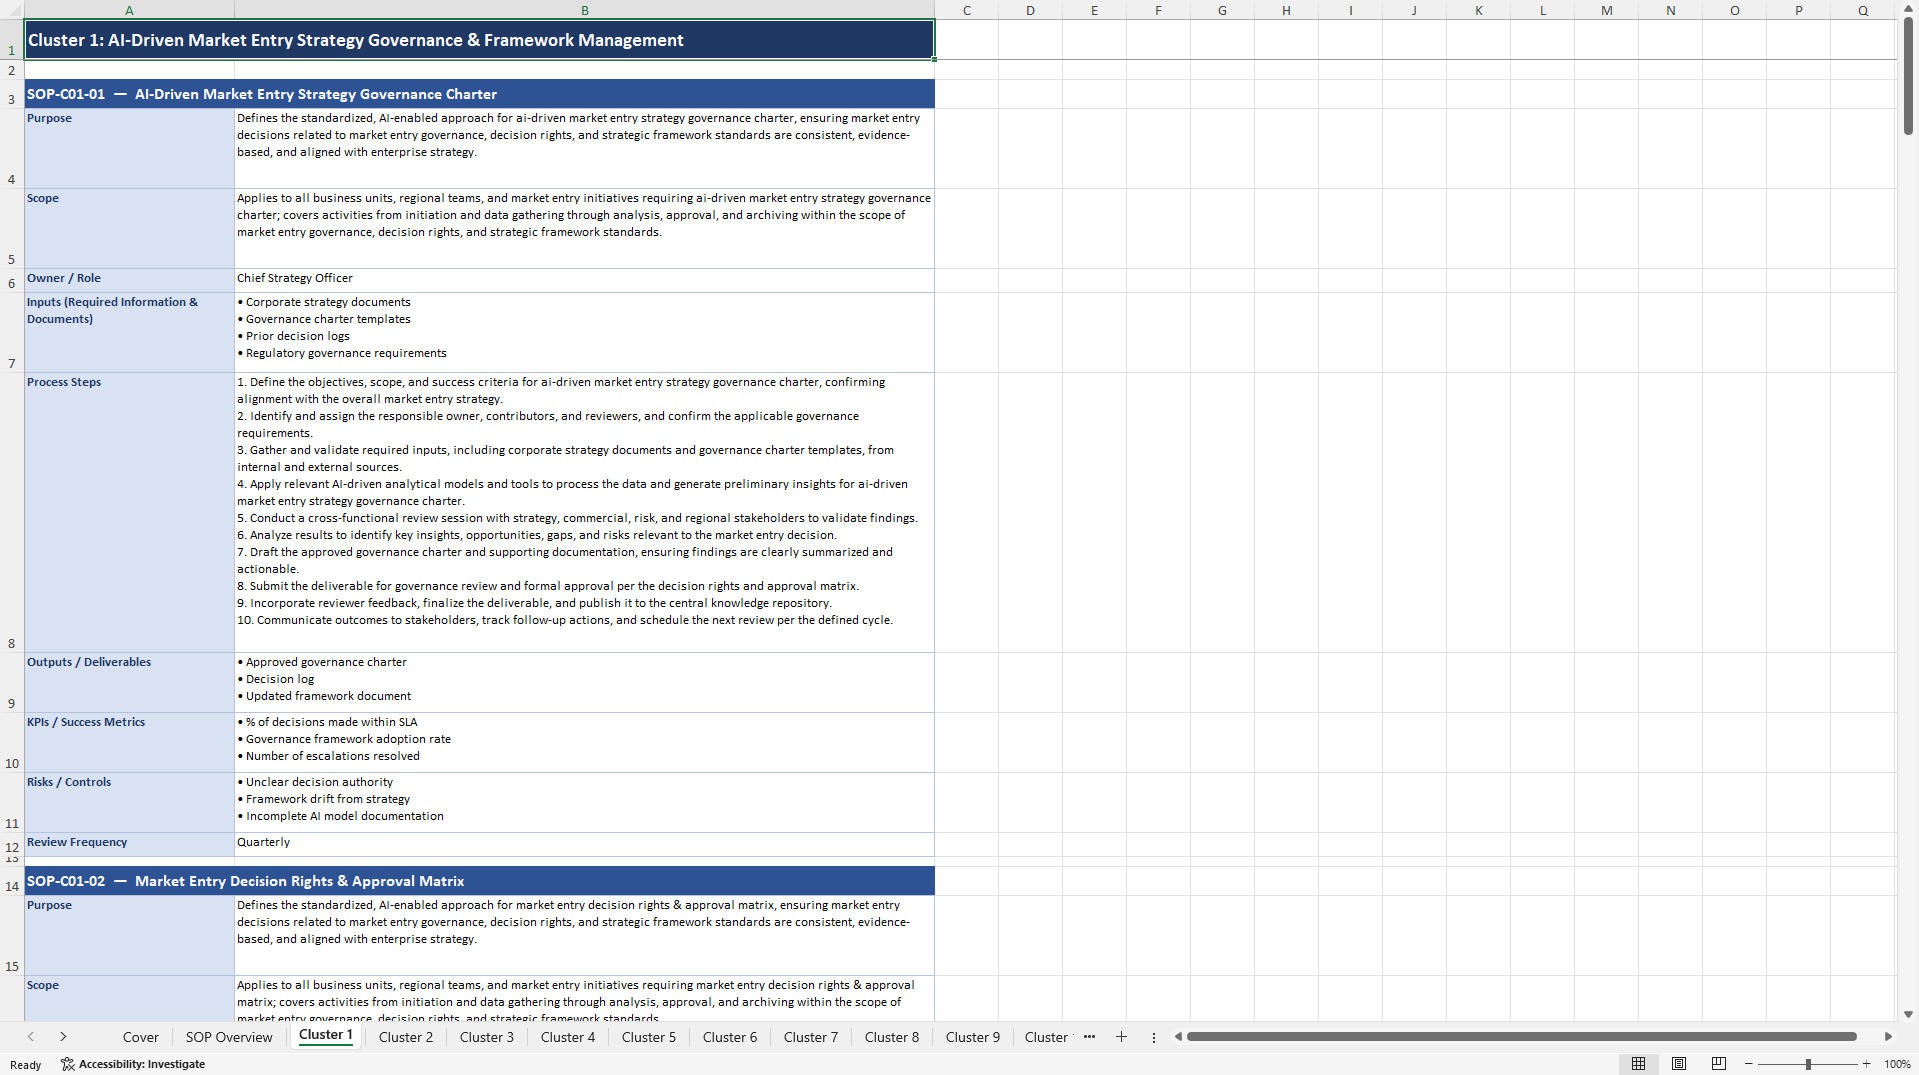Click Accessibility: Investigate in status bar

133,1064
